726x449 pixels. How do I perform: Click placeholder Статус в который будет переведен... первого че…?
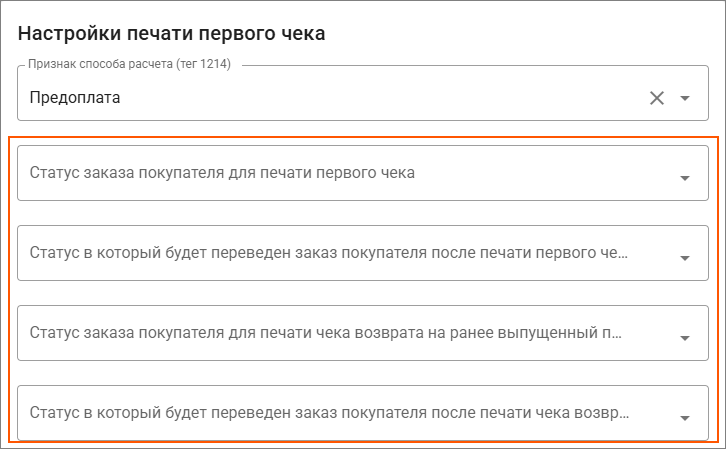(330, 253)
